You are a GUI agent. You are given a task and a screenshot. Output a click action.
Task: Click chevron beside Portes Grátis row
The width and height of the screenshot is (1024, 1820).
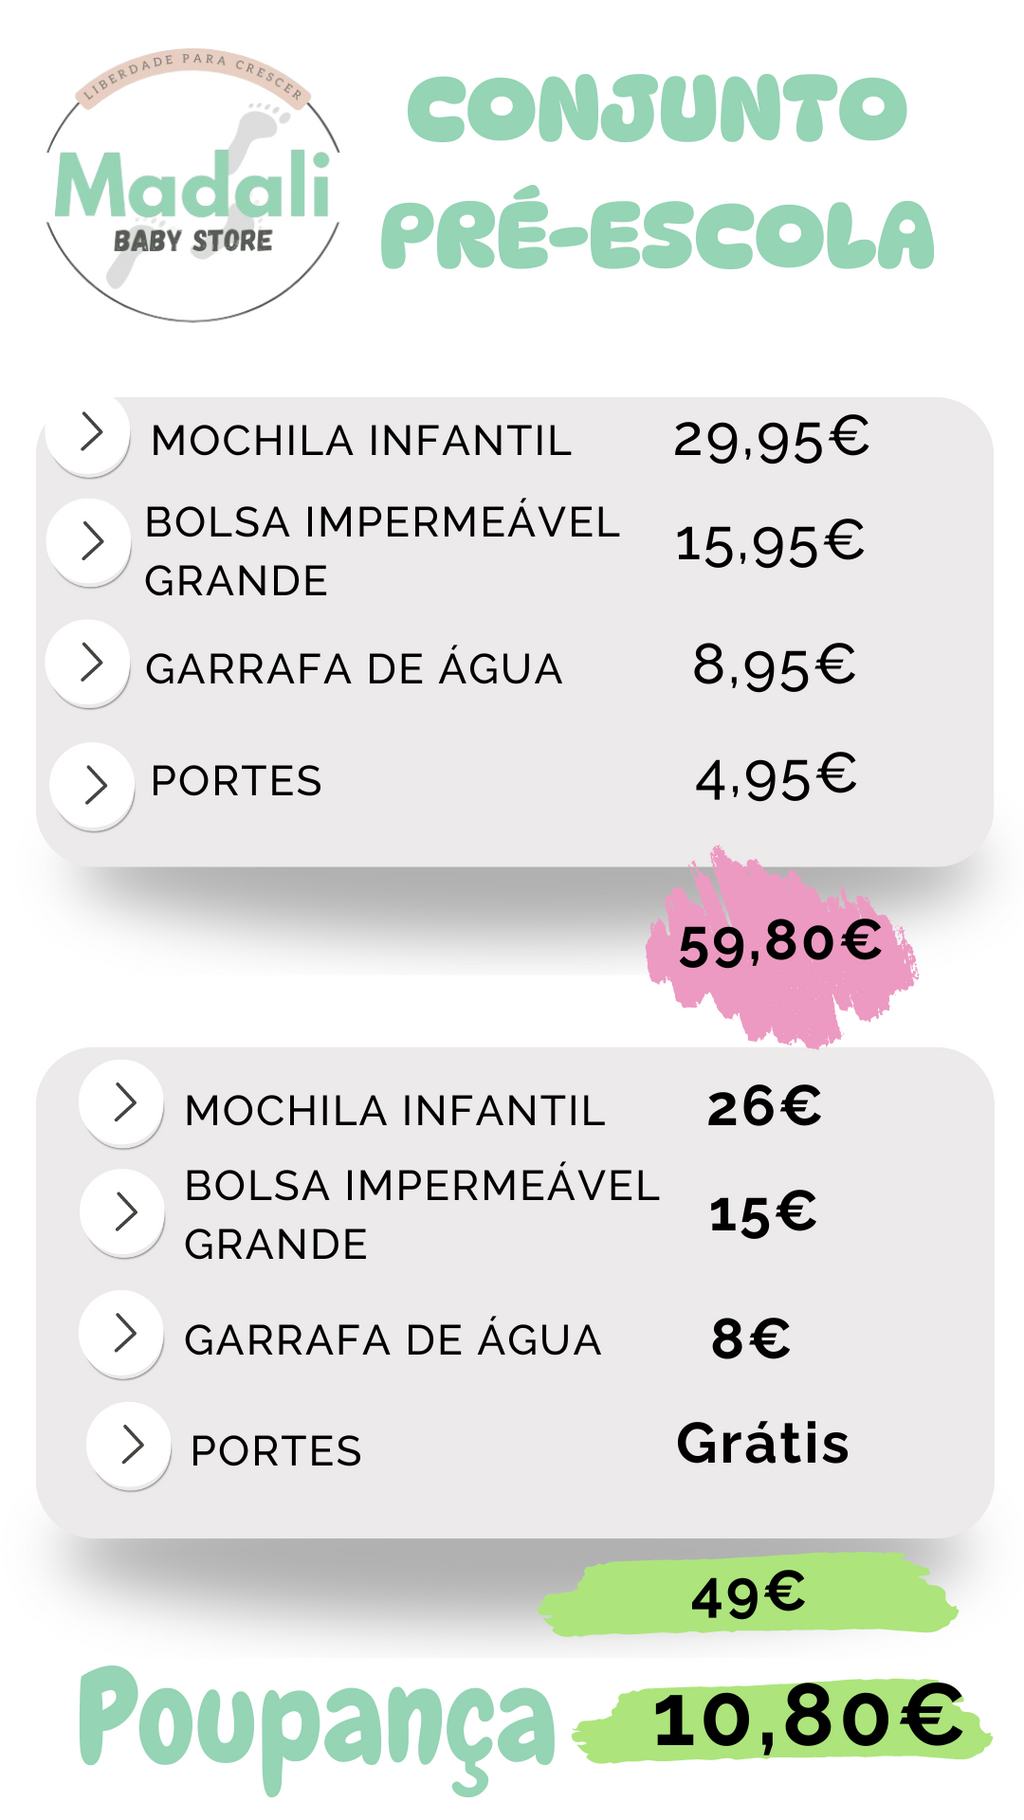[129, 1446]
